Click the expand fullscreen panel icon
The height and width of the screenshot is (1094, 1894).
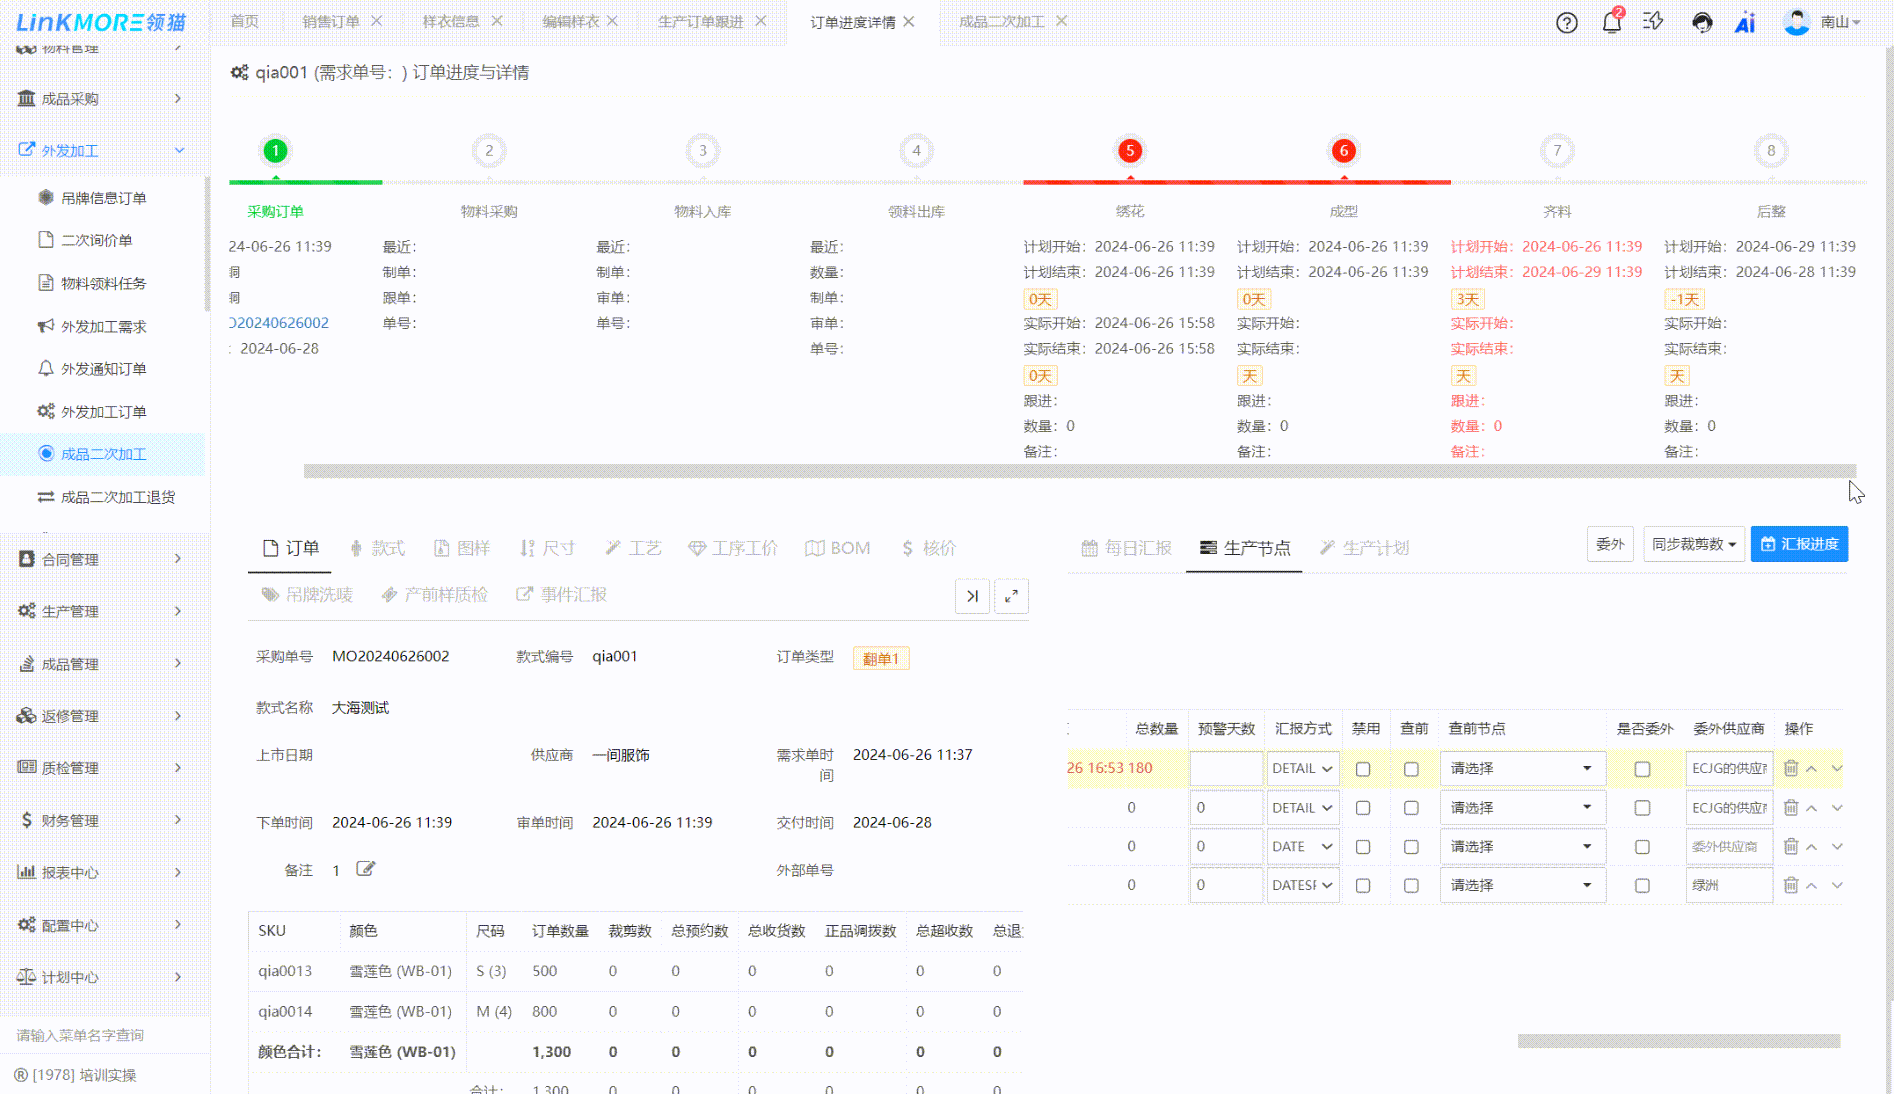(x=1011, y=596)
